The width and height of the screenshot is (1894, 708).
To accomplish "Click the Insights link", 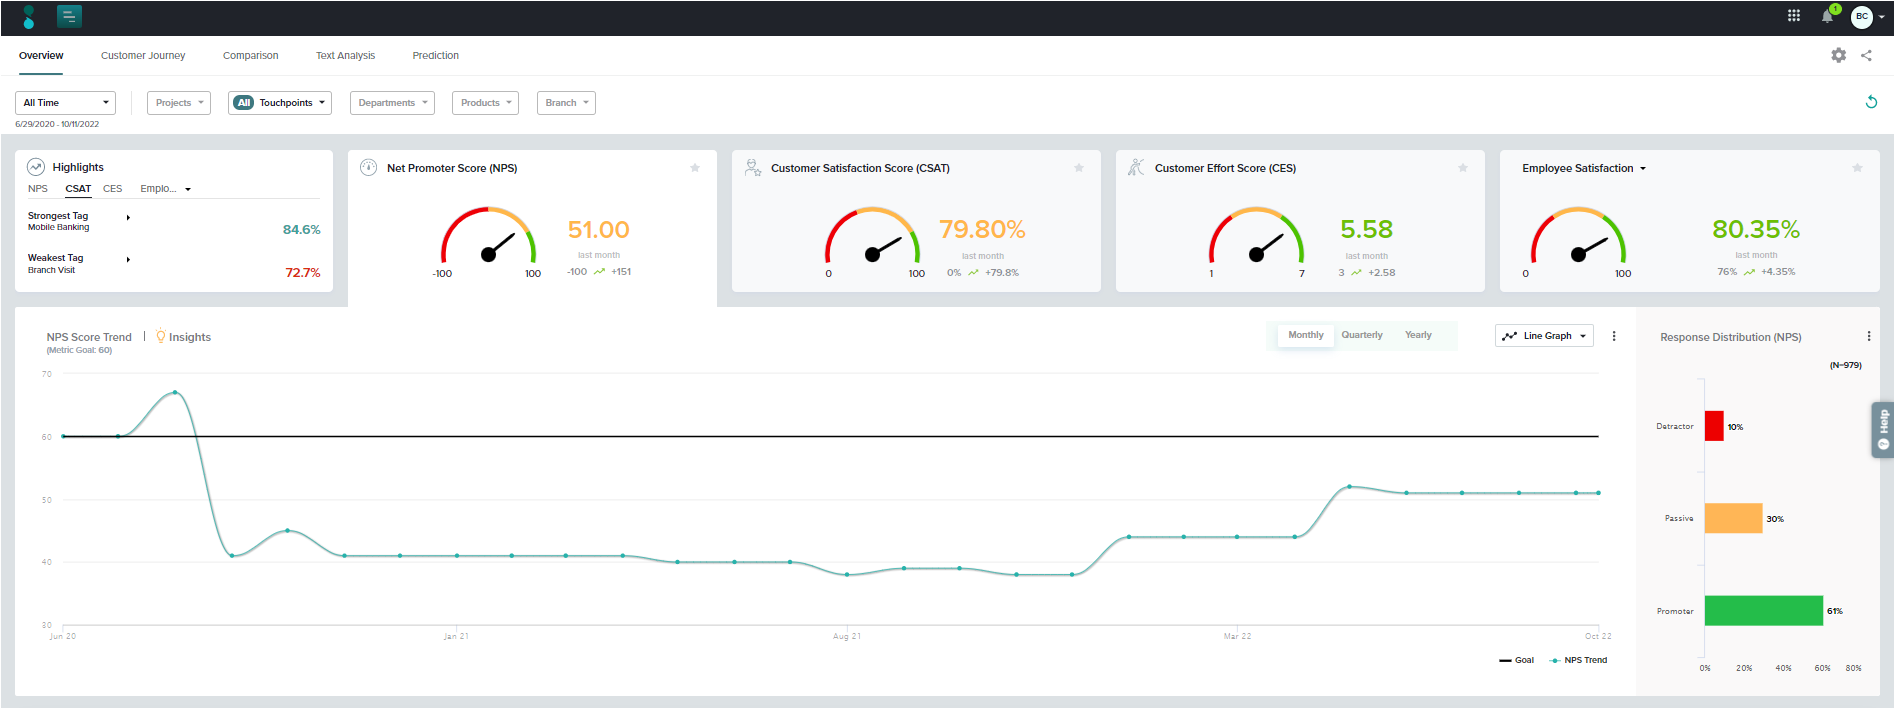I will 189,338.
